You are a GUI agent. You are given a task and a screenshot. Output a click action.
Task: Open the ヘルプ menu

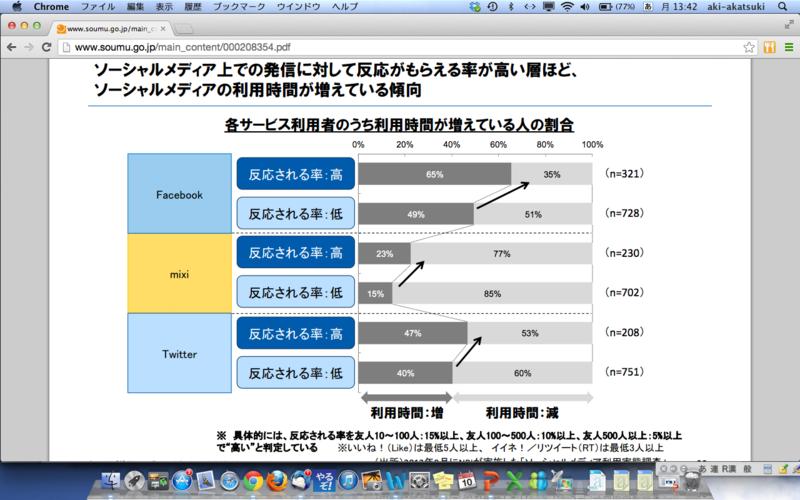[x=345, y=7]
